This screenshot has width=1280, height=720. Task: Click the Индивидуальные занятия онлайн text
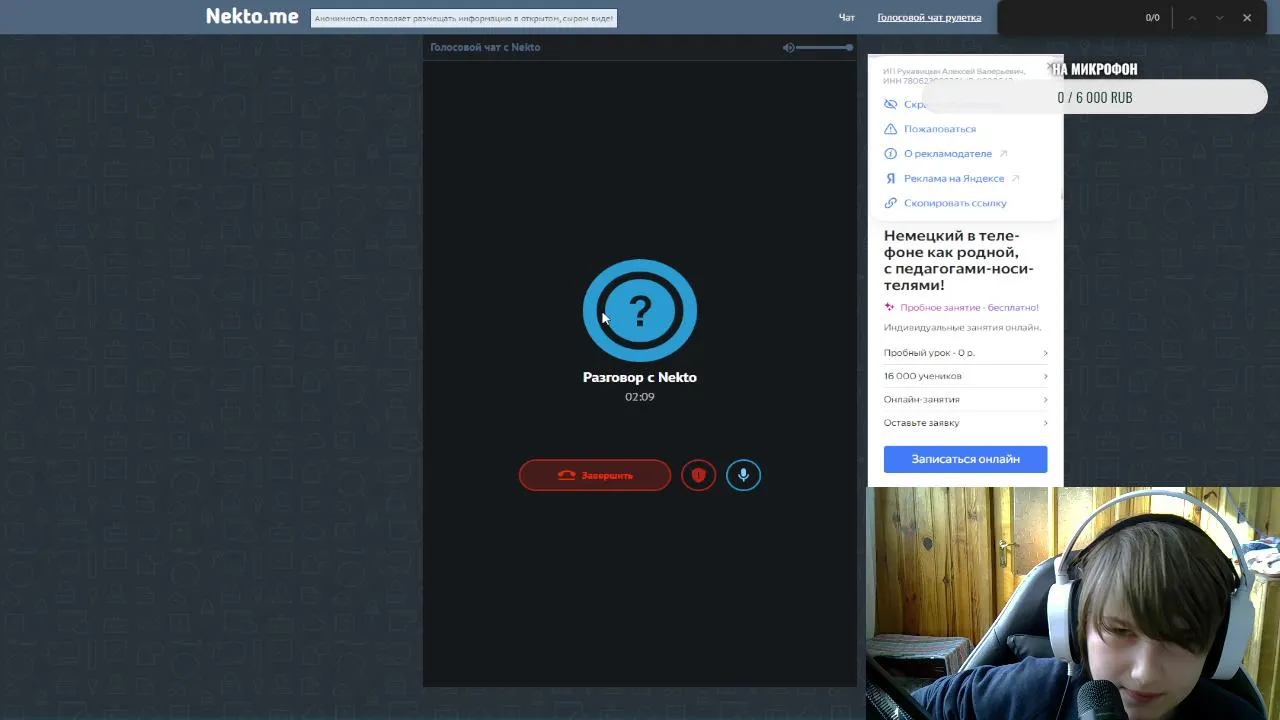pos(962,327)
